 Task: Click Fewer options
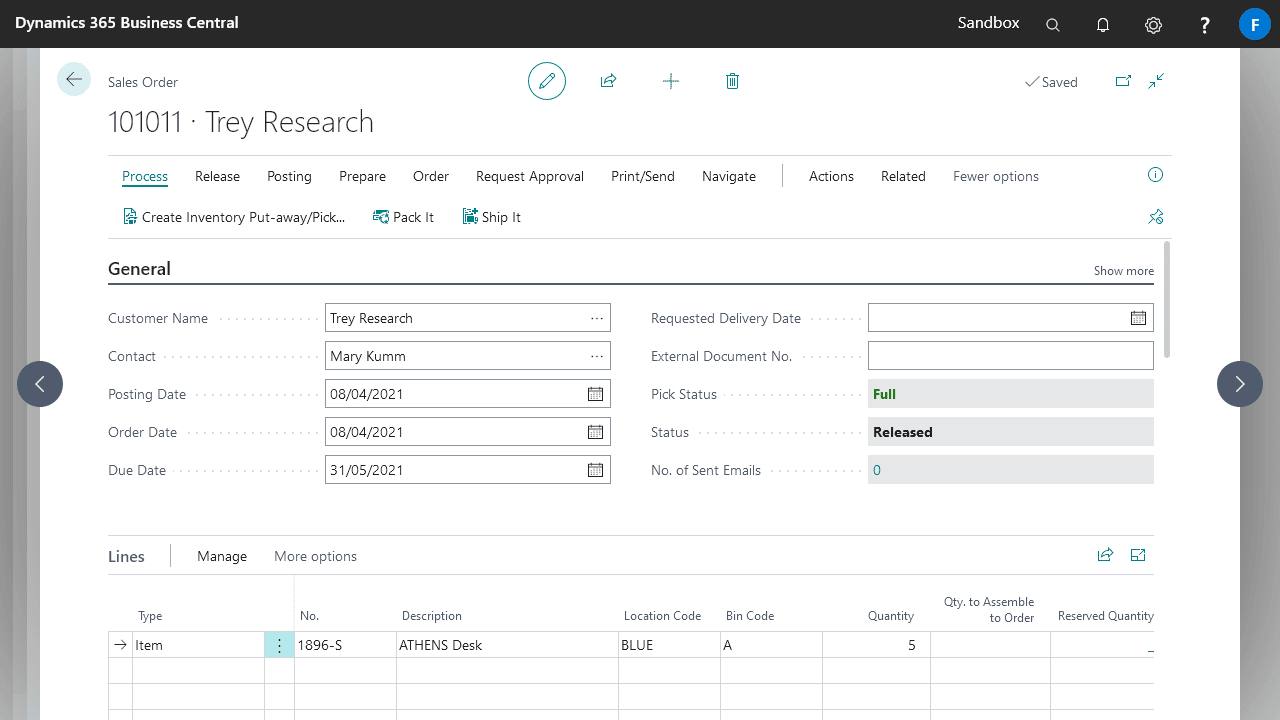996,176
